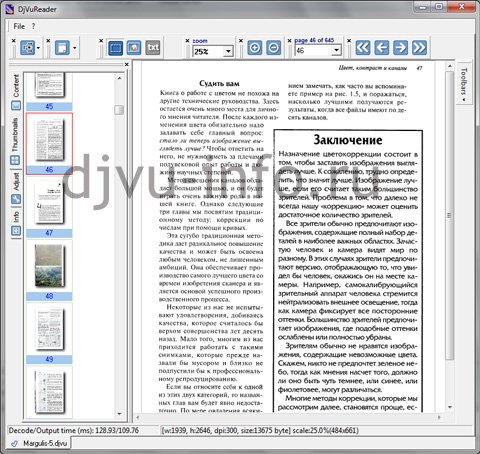480x454 pixels.
Task: Click the page 47 label under thumbnail
Action: click(x=49, y=233)
